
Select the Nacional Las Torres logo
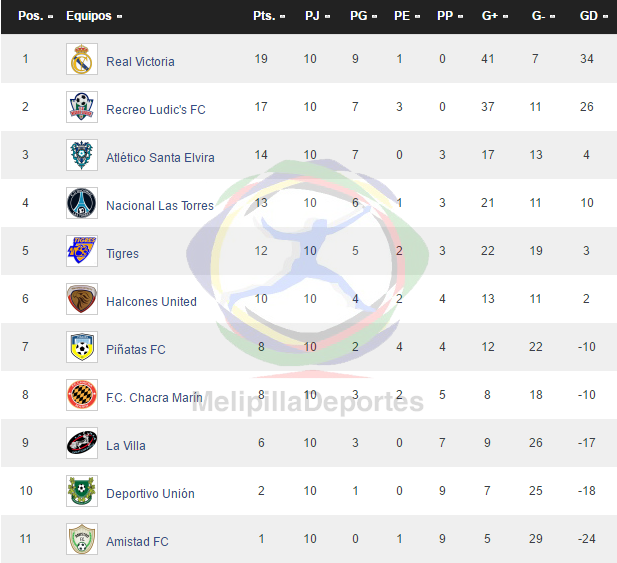[82, 203]
